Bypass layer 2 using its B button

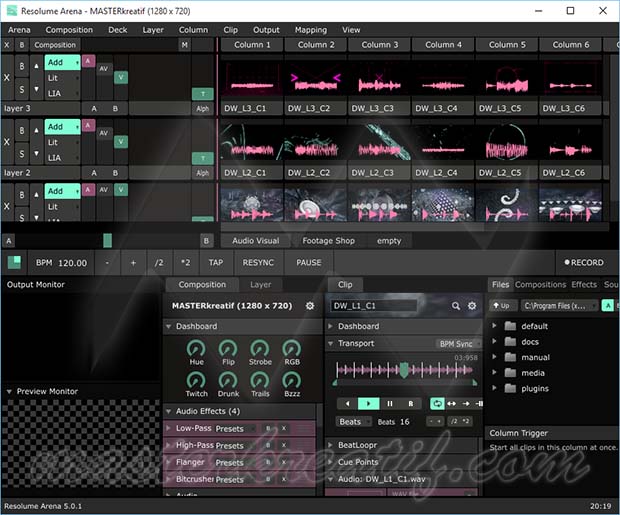coord(22,131)
